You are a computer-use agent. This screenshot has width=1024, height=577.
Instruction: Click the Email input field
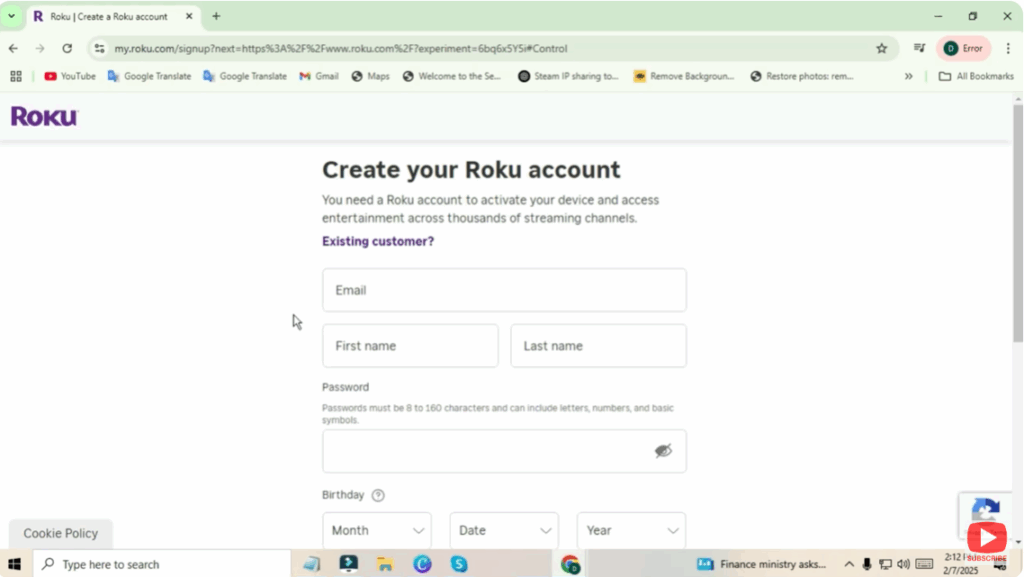(x=503, y=290)
